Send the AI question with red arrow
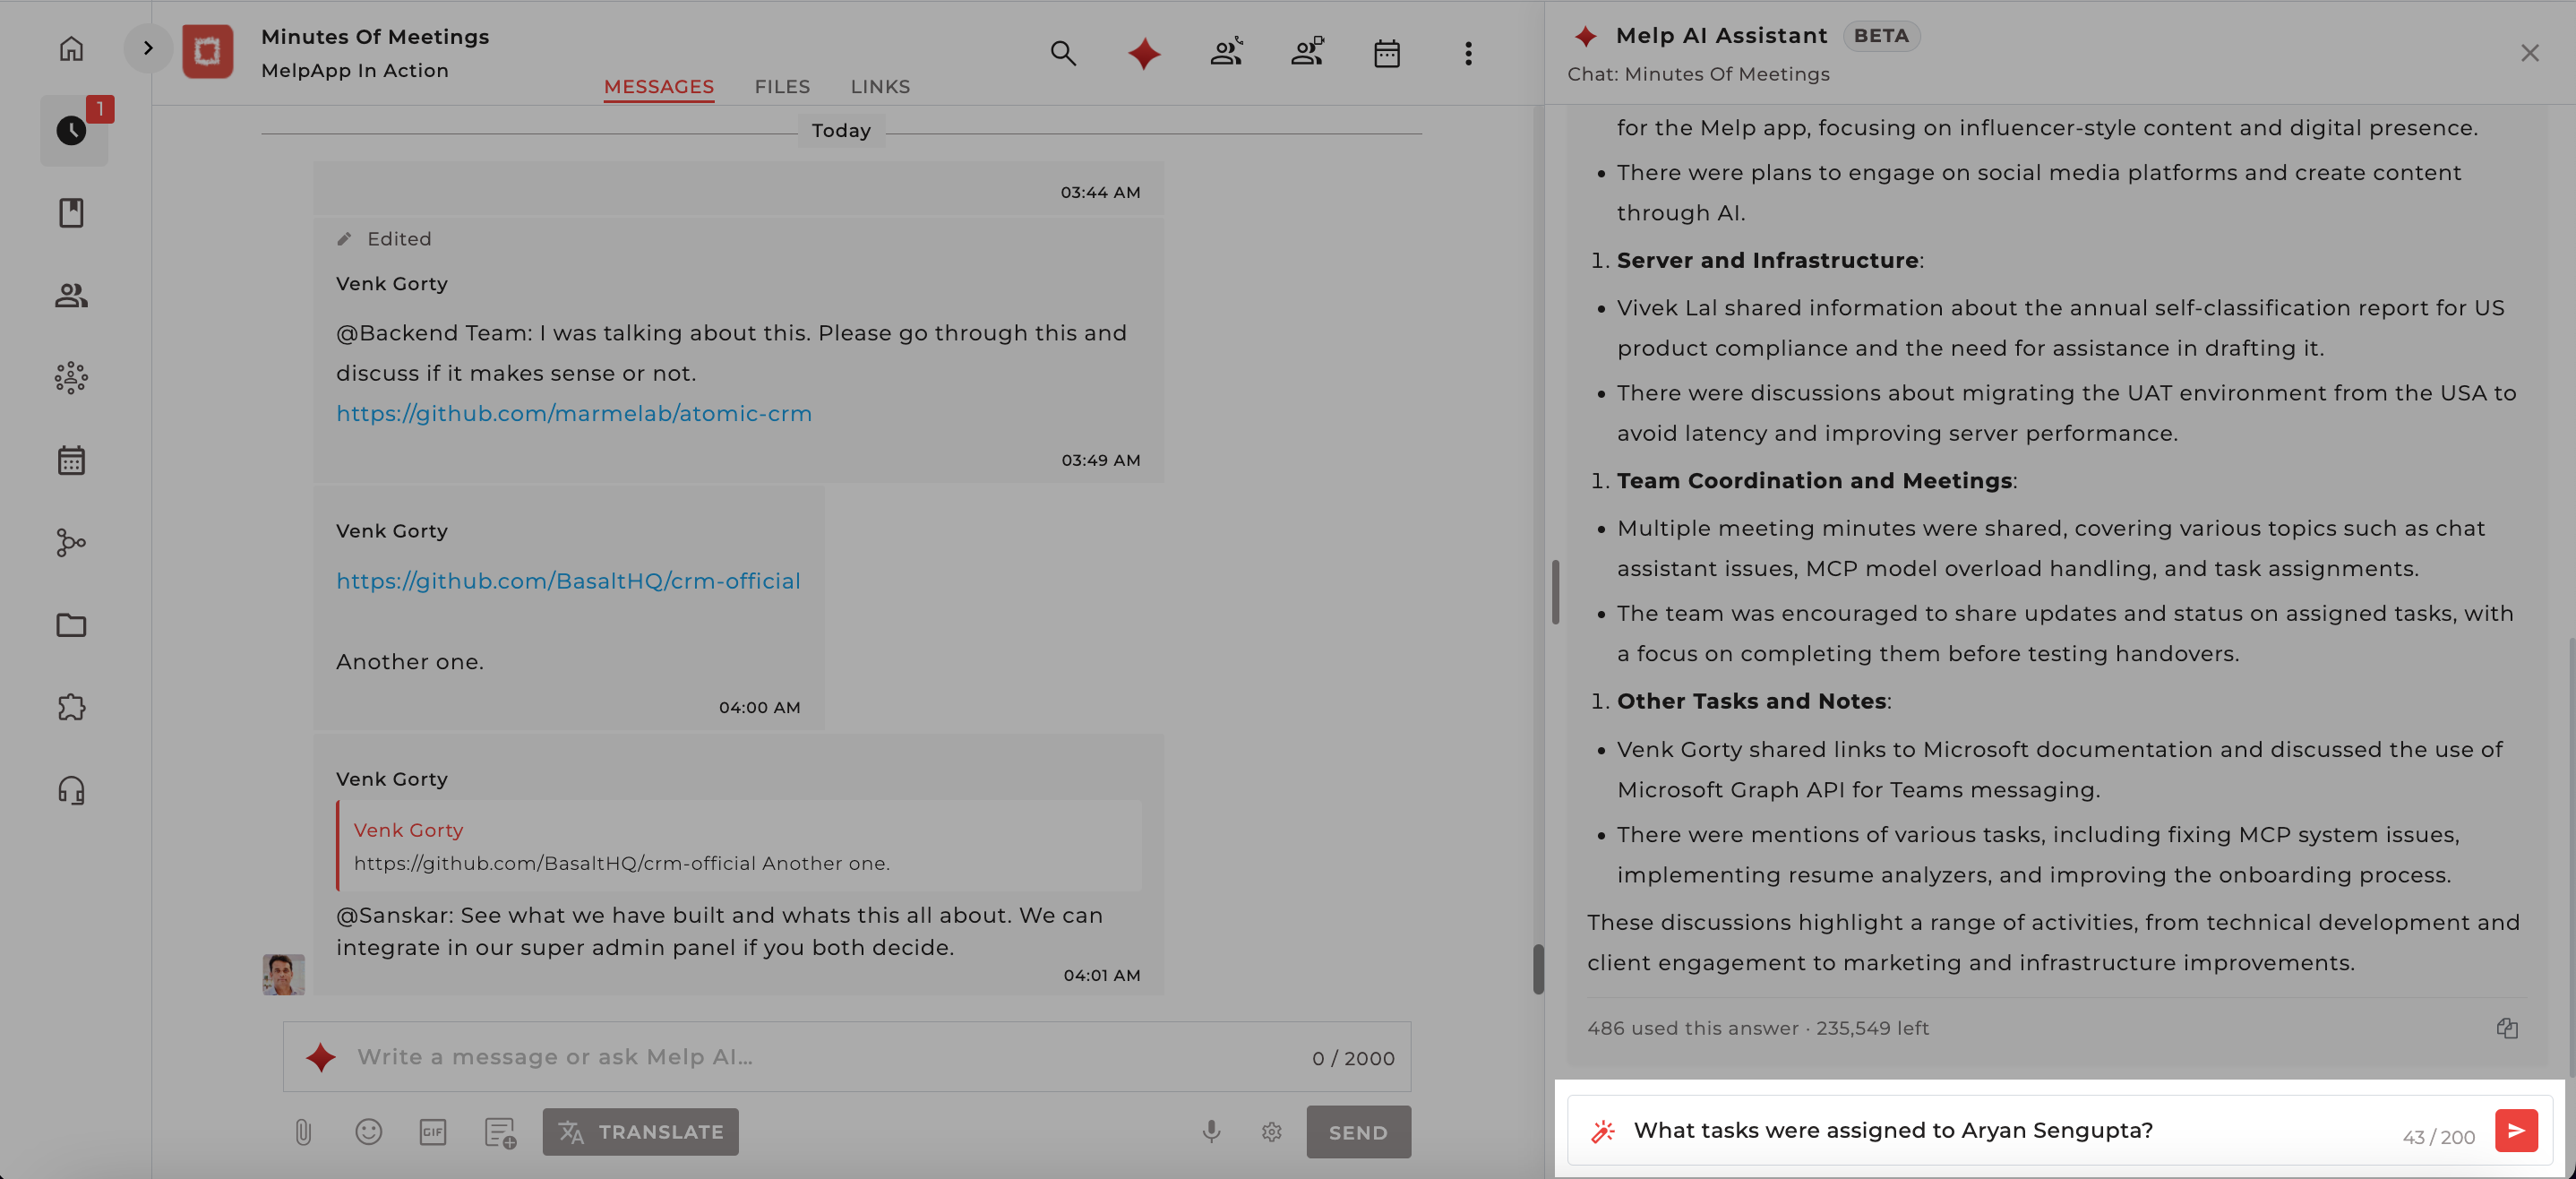Screen dimensions: 2576x1179 tap(2516, 1131)
